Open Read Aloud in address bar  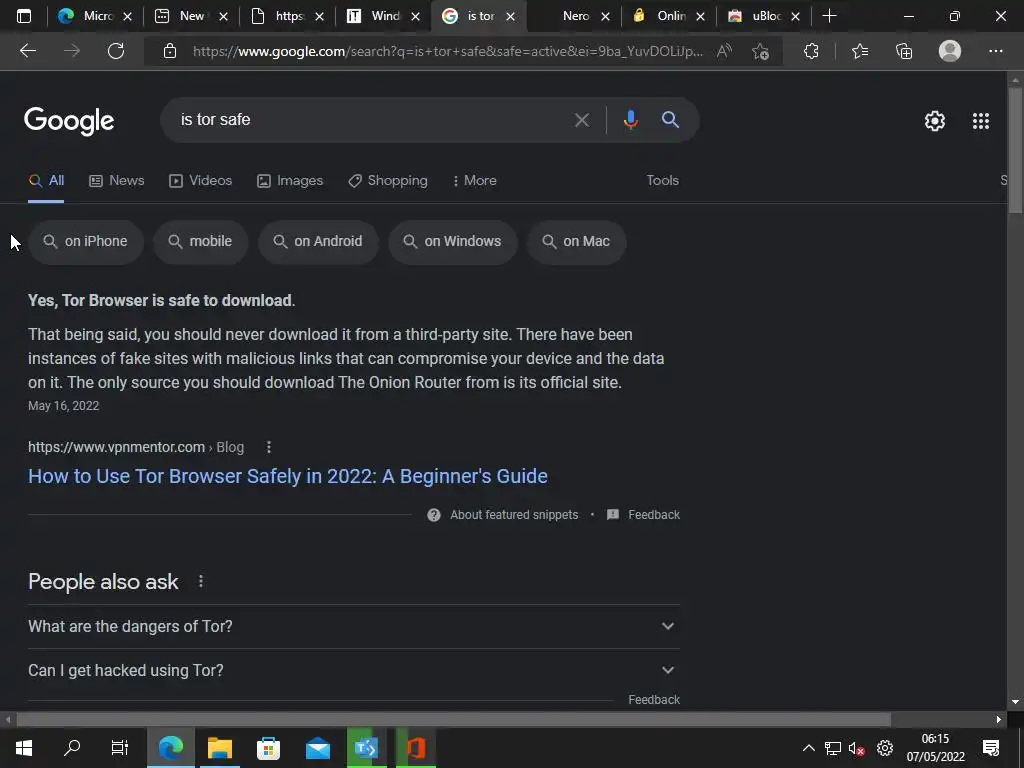pyautogui.click(x=724, y=51)
